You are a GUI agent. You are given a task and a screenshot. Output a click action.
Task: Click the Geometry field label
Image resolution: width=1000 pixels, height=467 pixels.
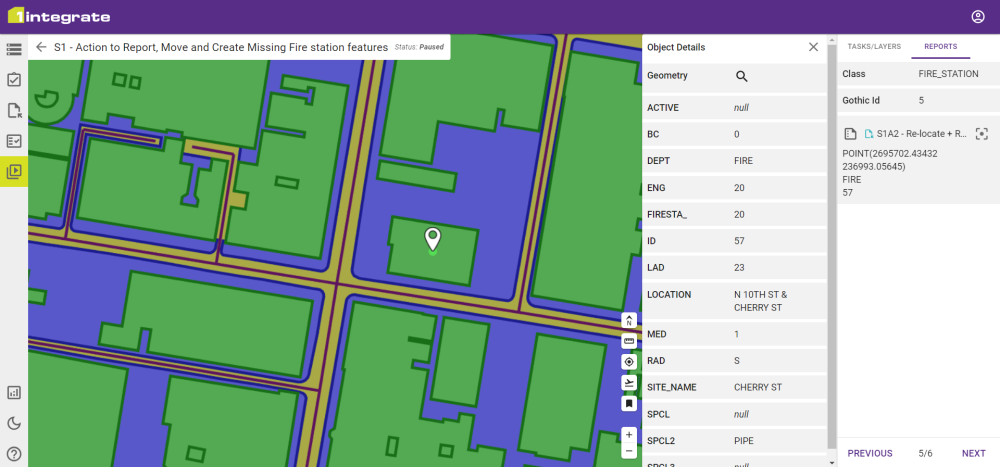click(667, 76)
